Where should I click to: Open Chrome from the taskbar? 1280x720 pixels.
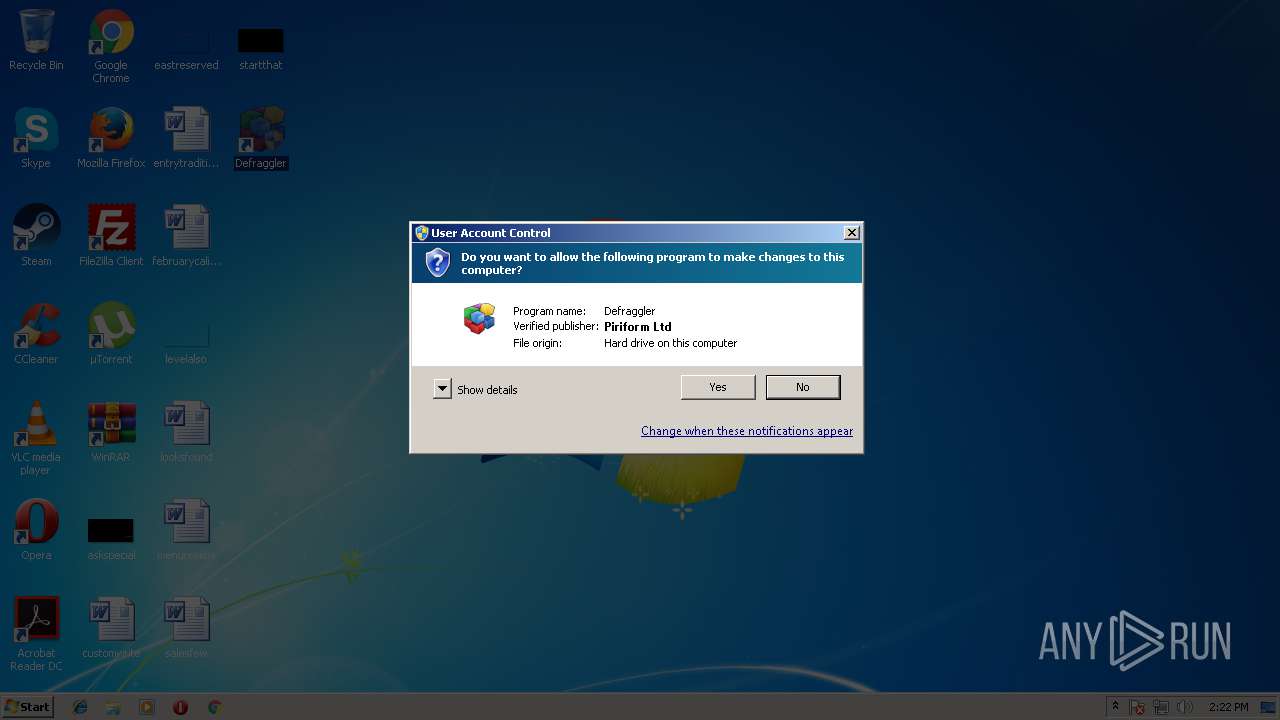pos(214,707)
